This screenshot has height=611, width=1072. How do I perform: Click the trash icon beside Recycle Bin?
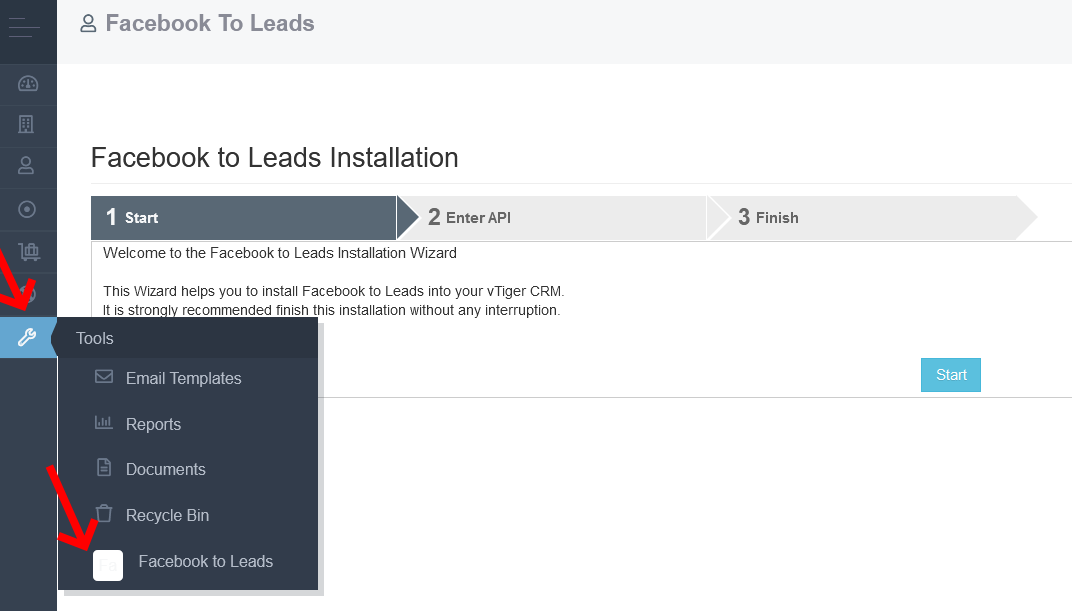point(104,513)
